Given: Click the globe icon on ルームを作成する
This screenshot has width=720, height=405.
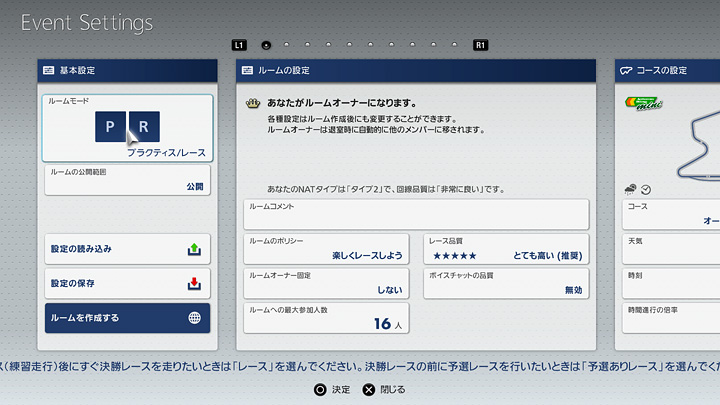Looking at the screenshot, I should pyautogui.click(x=195, y=319).
